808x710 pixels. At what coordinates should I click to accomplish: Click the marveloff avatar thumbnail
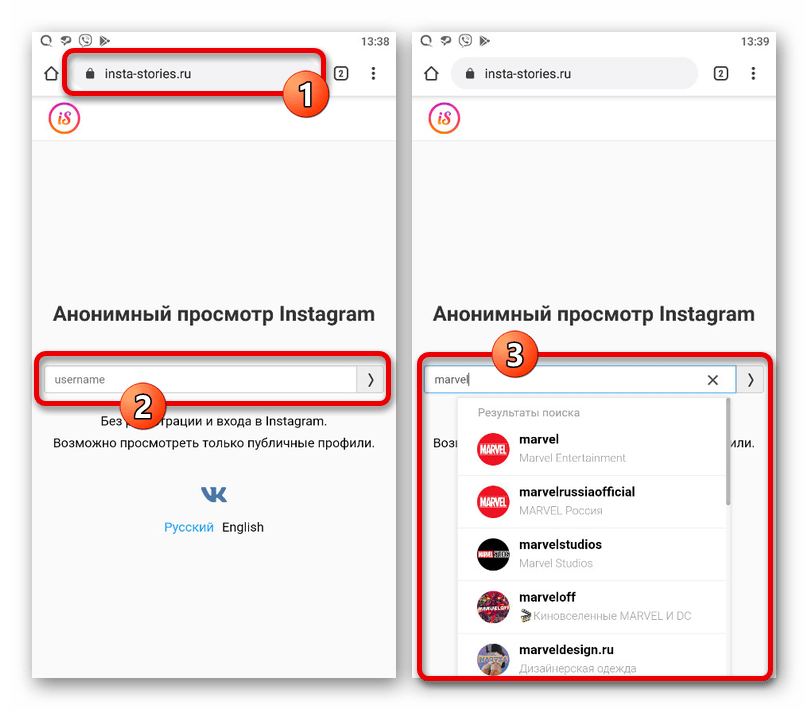pyautogui.click(x=493, y=607)
